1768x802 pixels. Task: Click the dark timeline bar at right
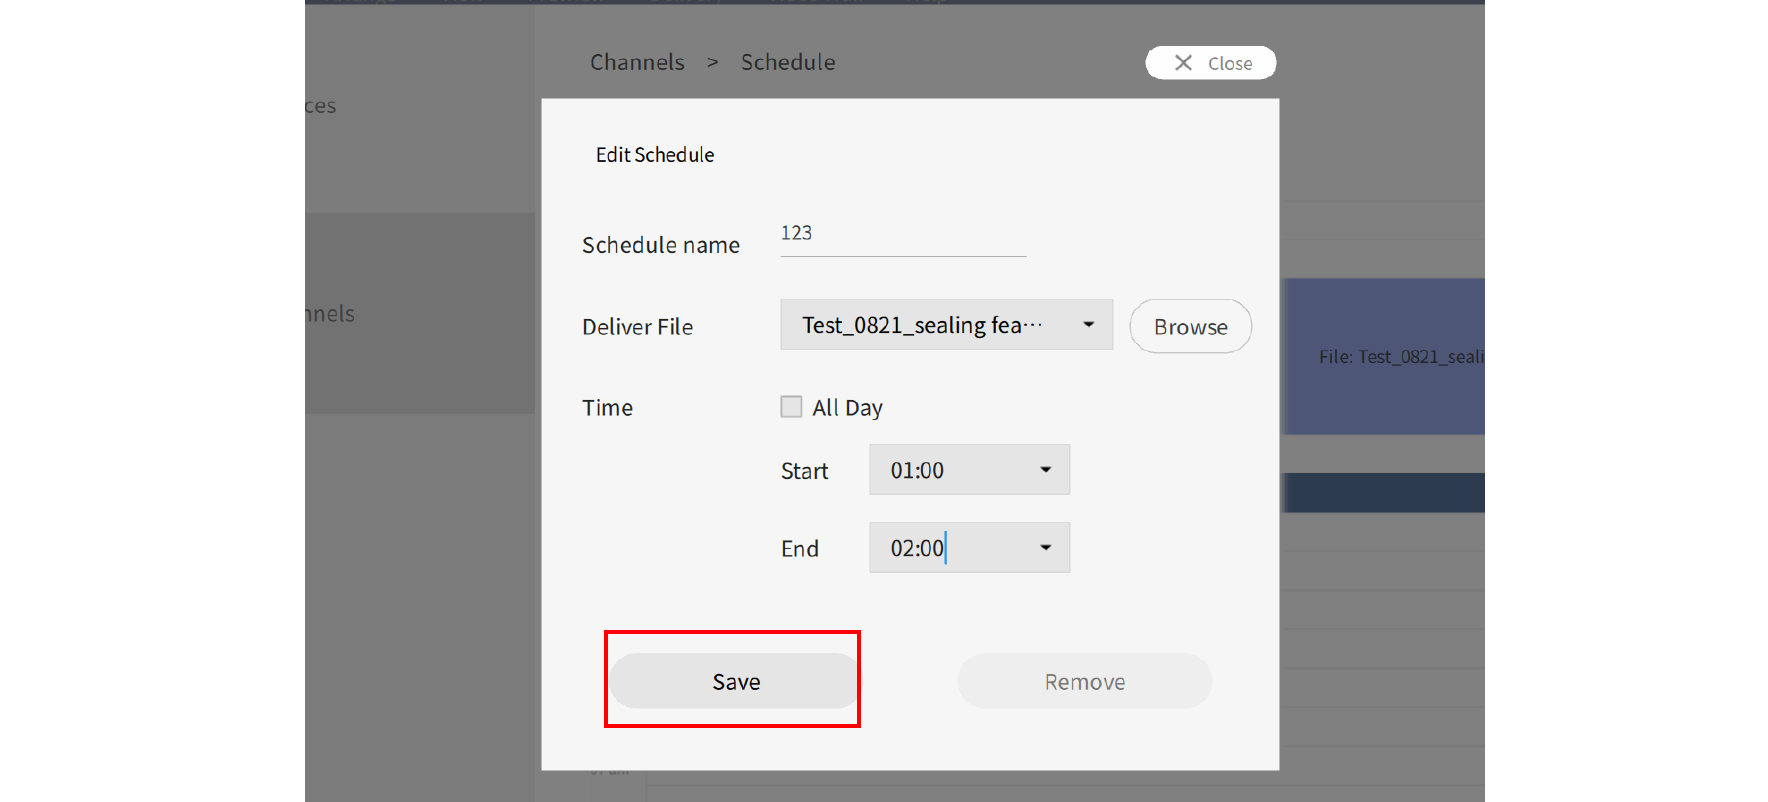[1383, 493]
